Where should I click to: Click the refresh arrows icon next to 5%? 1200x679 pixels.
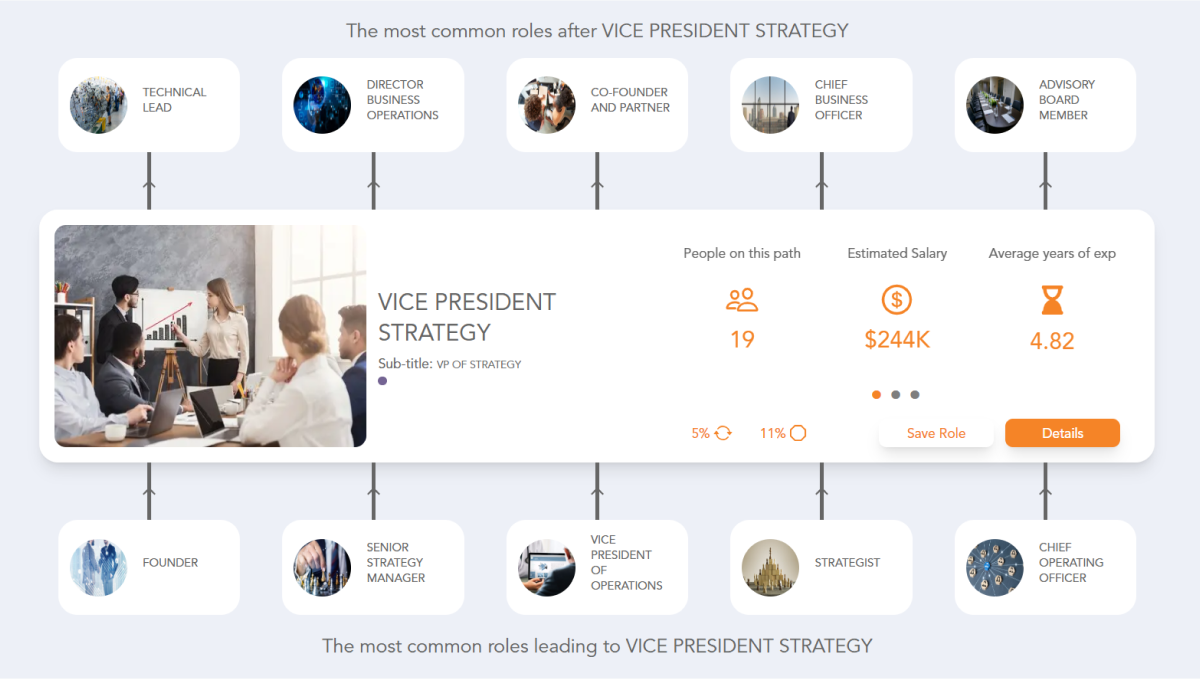(x=722, y=433)
